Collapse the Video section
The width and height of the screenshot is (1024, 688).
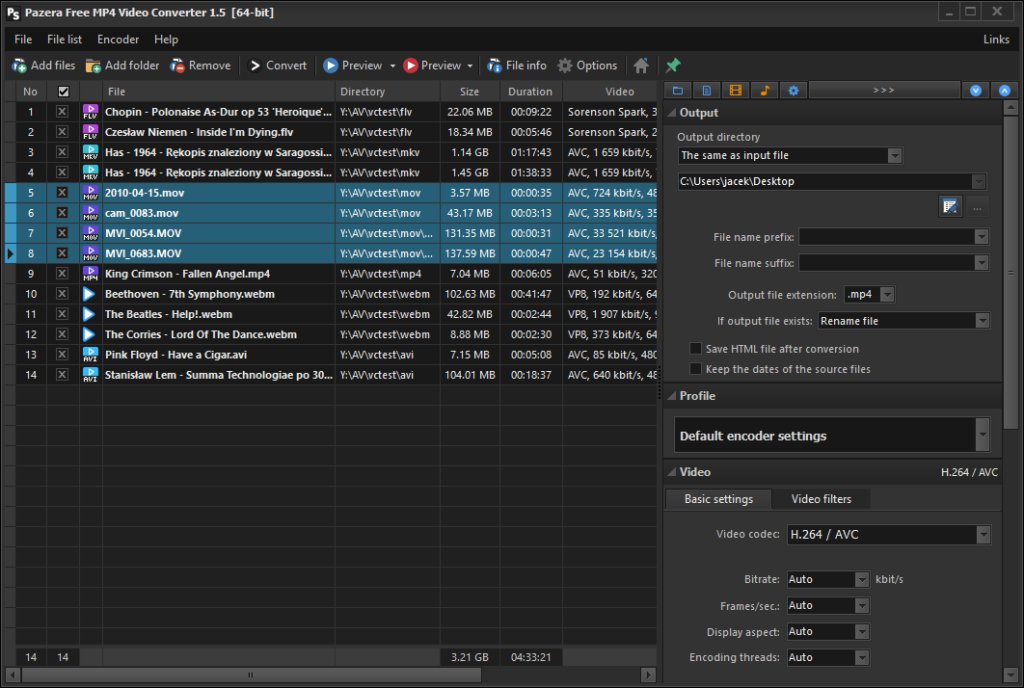[x=671, y=472]
